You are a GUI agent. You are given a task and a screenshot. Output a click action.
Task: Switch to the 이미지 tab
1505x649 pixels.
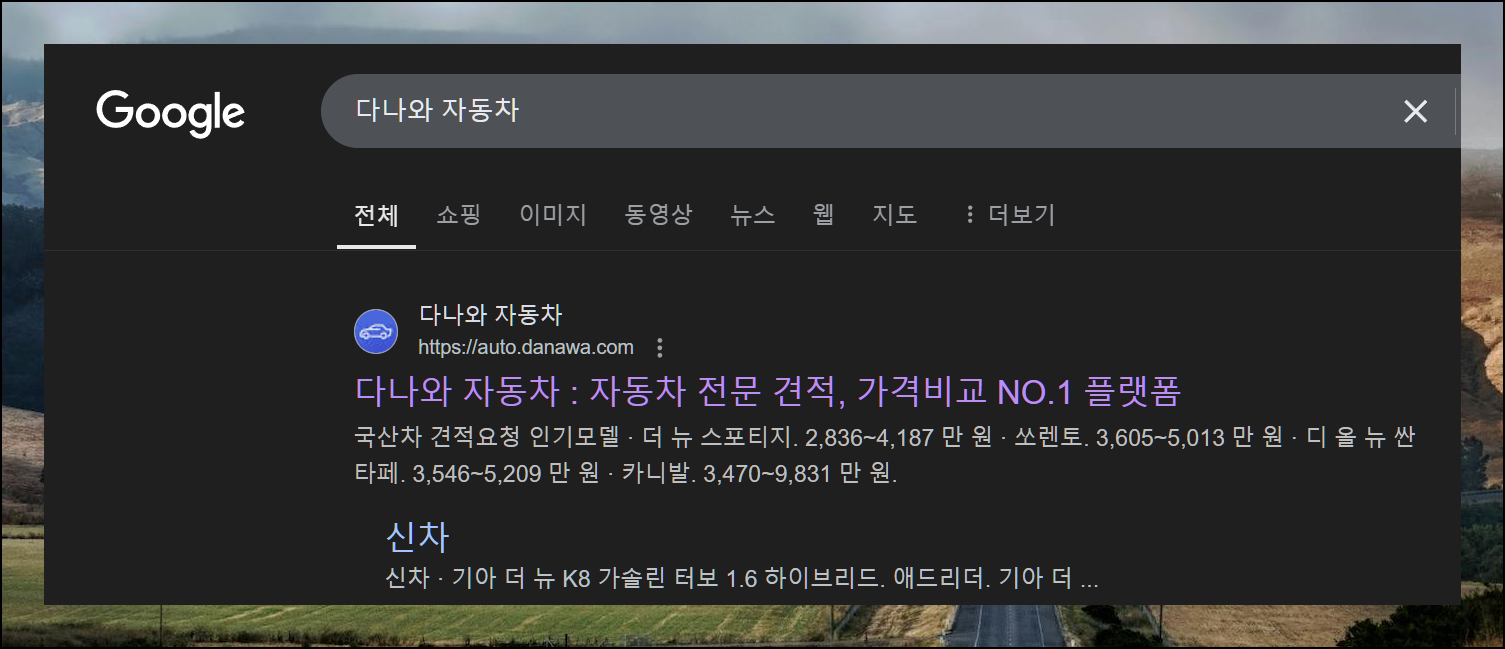coord(553,214)
